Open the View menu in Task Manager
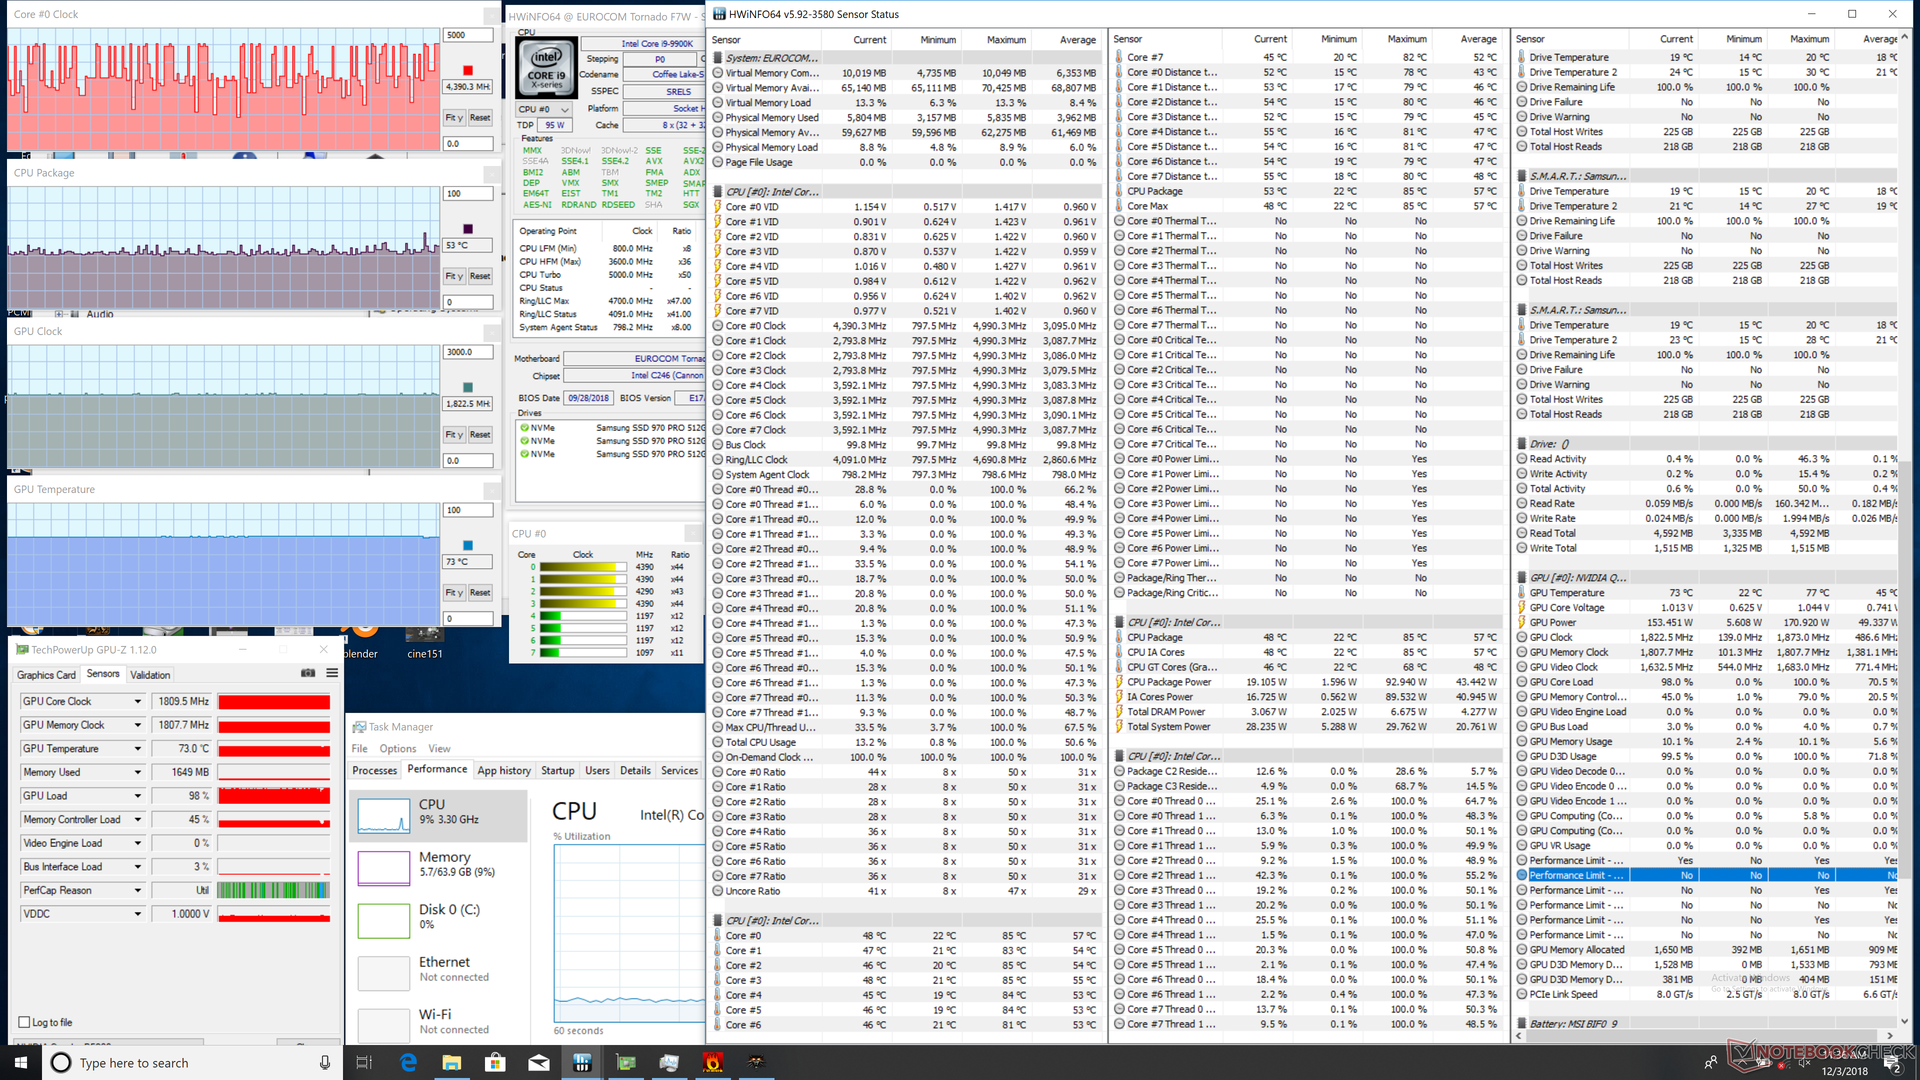 click(x=440, y=748)
